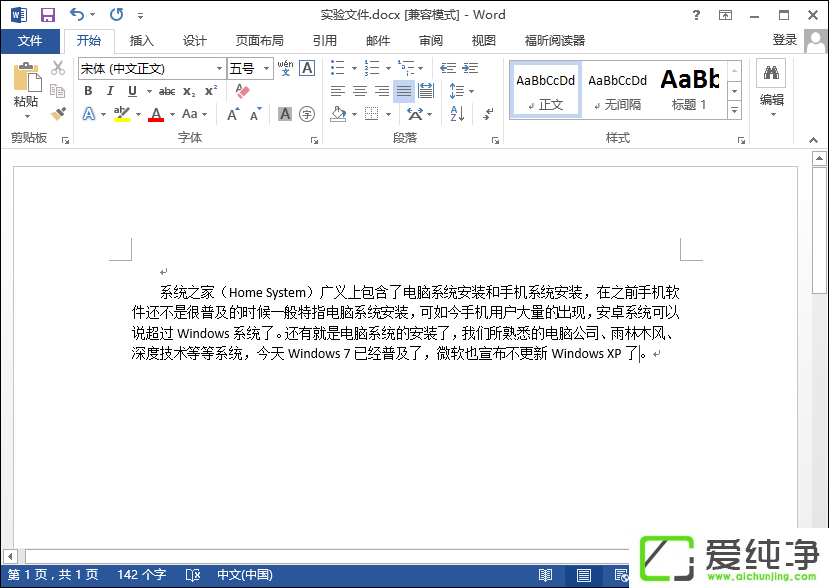Click the 142 个字 word count in status bar
This screenshot has width=829, height=588.
pyautogui.click(x=142, y=575)
